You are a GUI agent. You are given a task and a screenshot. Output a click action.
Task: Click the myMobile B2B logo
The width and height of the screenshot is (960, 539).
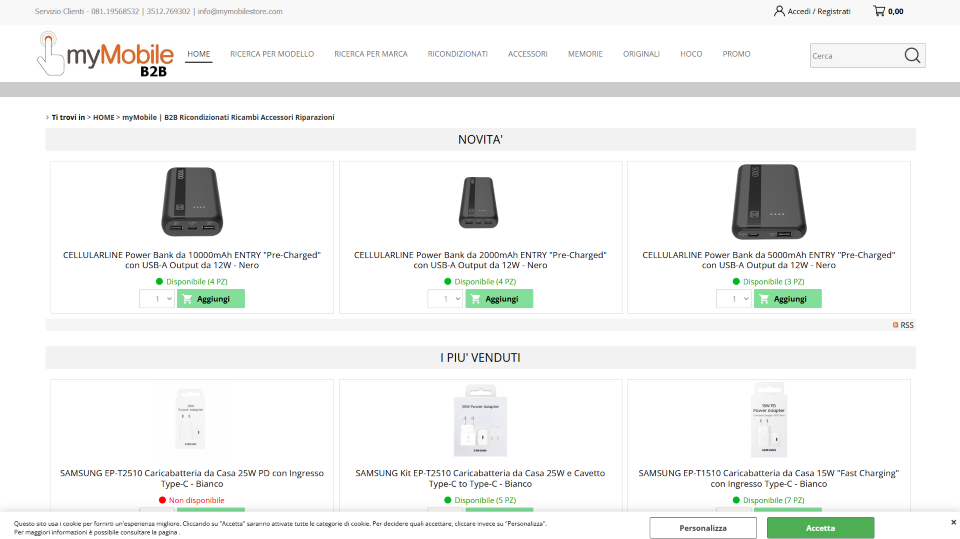pyautogui.click(x=105, y=55)
